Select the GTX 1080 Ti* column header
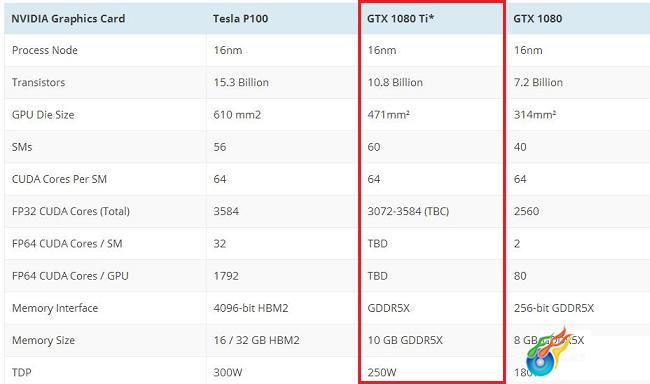Viewport: 650px width, 384px height. click(400, 19)
